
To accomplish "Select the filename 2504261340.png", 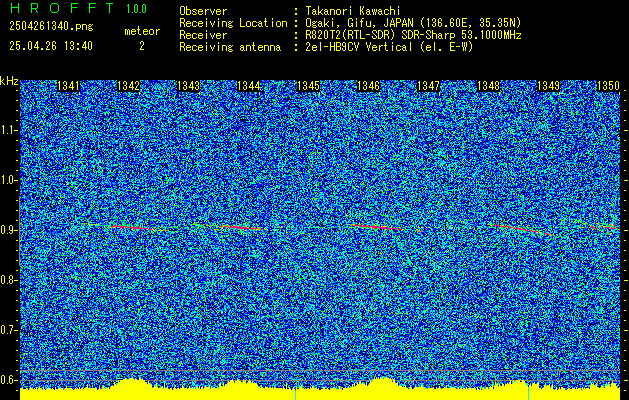I will (51, 26).
